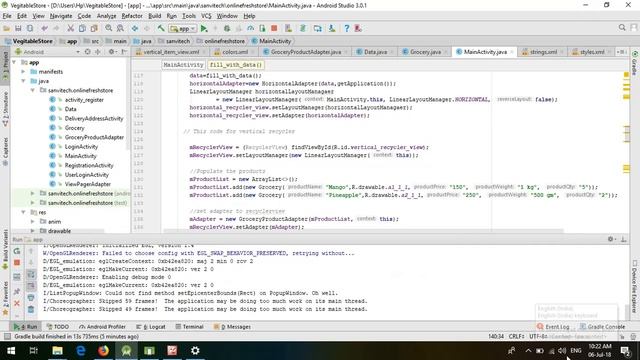This screenshot has width=640, height=360.
Task: Collapse the sanvitech.onlinefreshstore package
Action: pos(33,91)
